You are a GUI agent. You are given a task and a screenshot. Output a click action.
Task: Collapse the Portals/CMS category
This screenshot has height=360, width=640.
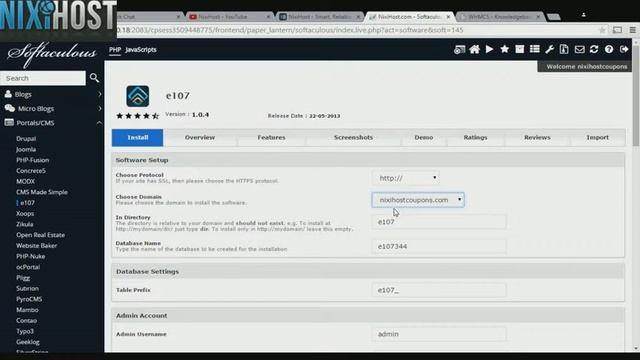[x=99, y=122]
